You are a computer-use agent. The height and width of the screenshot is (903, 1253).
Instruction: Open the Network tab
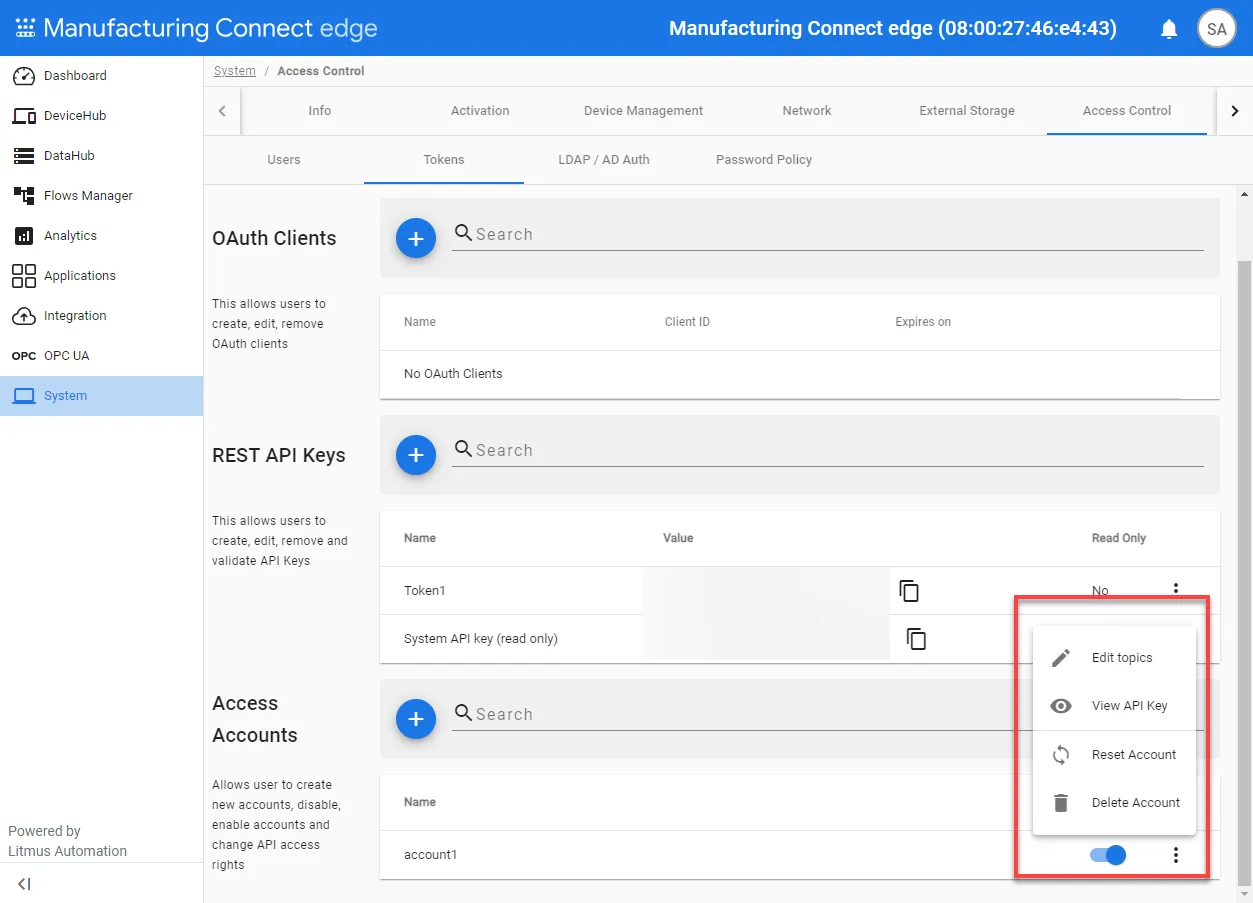807,111
